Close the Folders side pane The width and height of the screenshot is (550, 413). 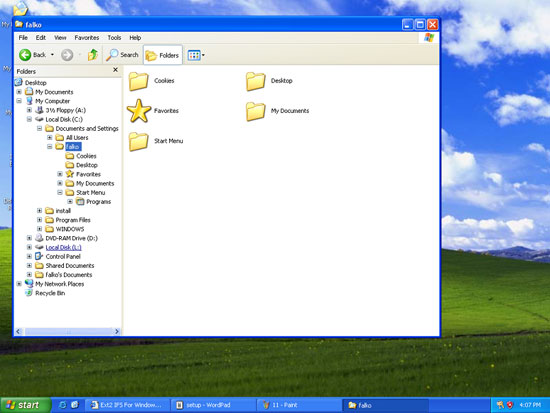coord(115,70)
